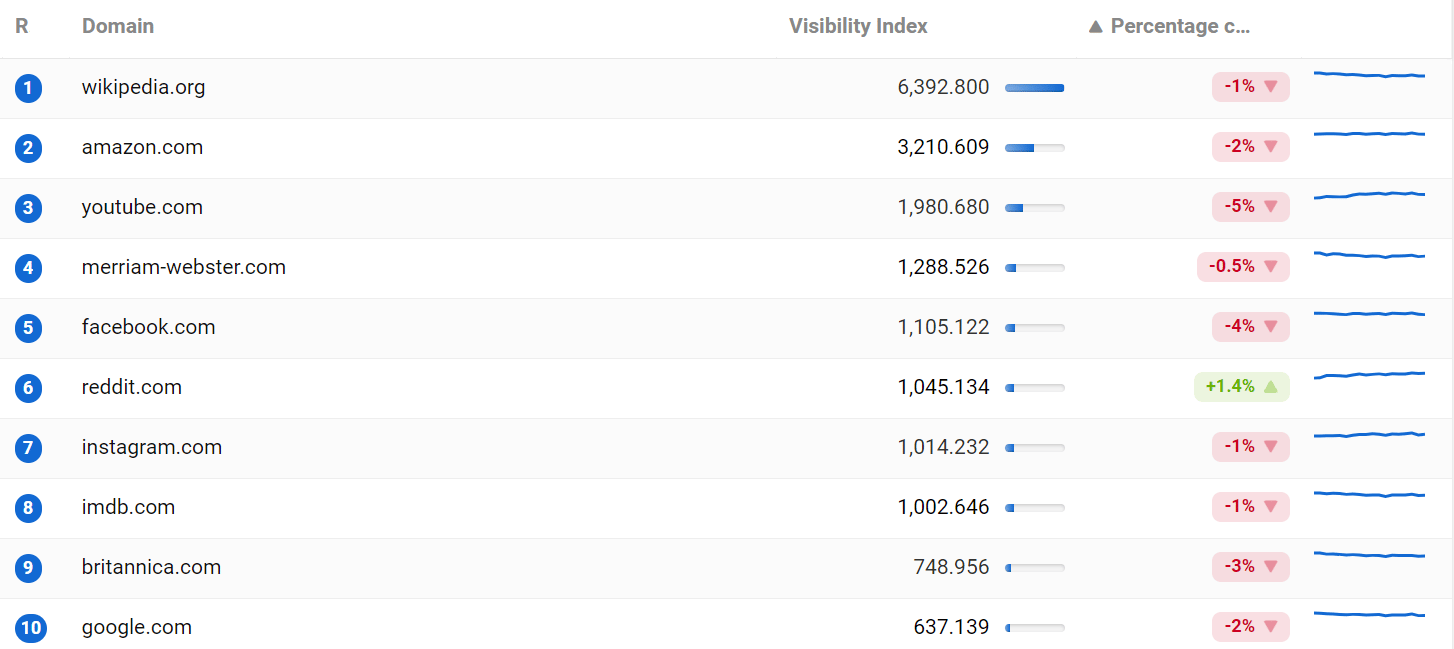Open the instagram.com domain link
Viewport: 1454px width, 649px height.
pos(152,447)
